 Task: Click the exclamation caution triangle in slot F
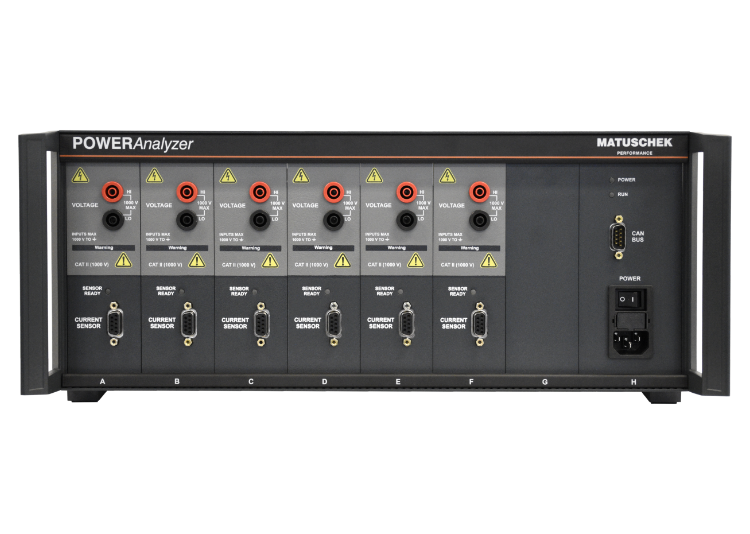click(488, 260)
